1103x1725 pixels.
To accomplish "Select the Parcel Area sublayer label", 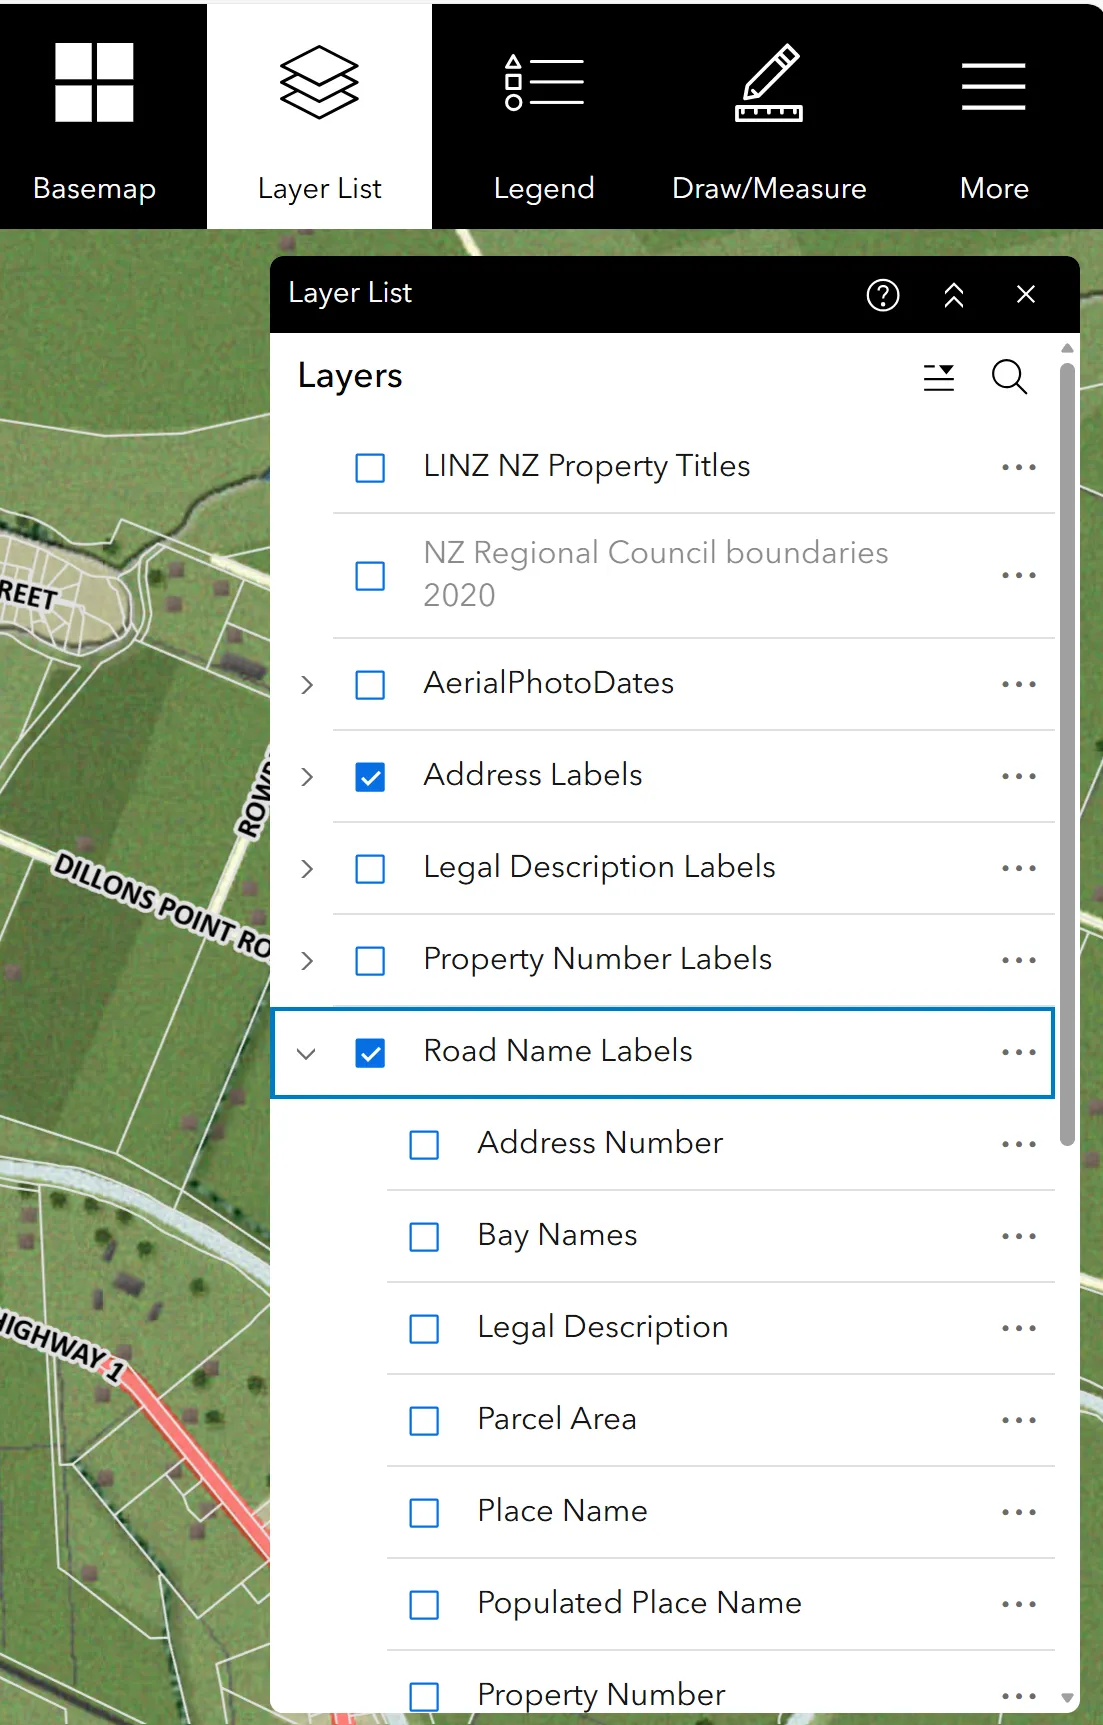I will (x=557, y=1419).
